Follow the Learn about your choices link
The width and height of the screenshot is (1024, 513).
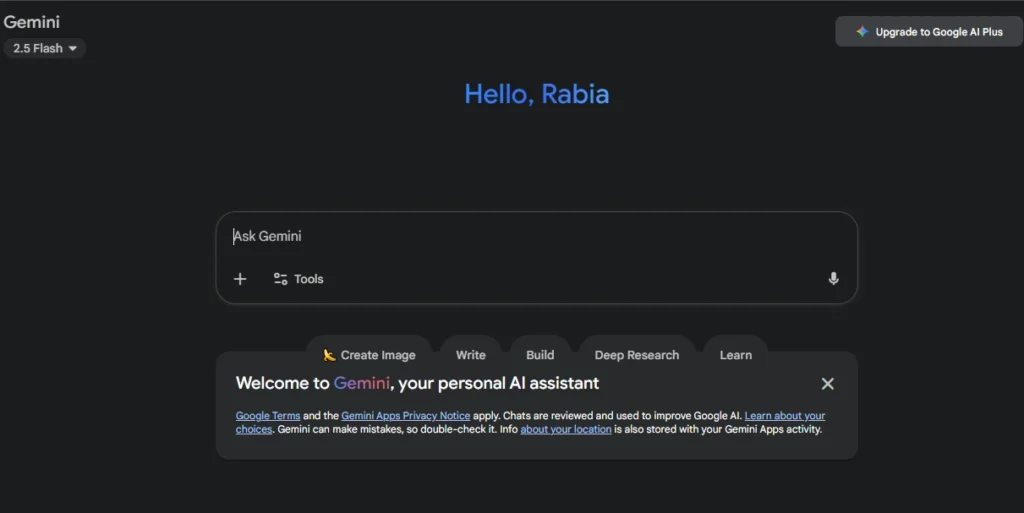784,416
